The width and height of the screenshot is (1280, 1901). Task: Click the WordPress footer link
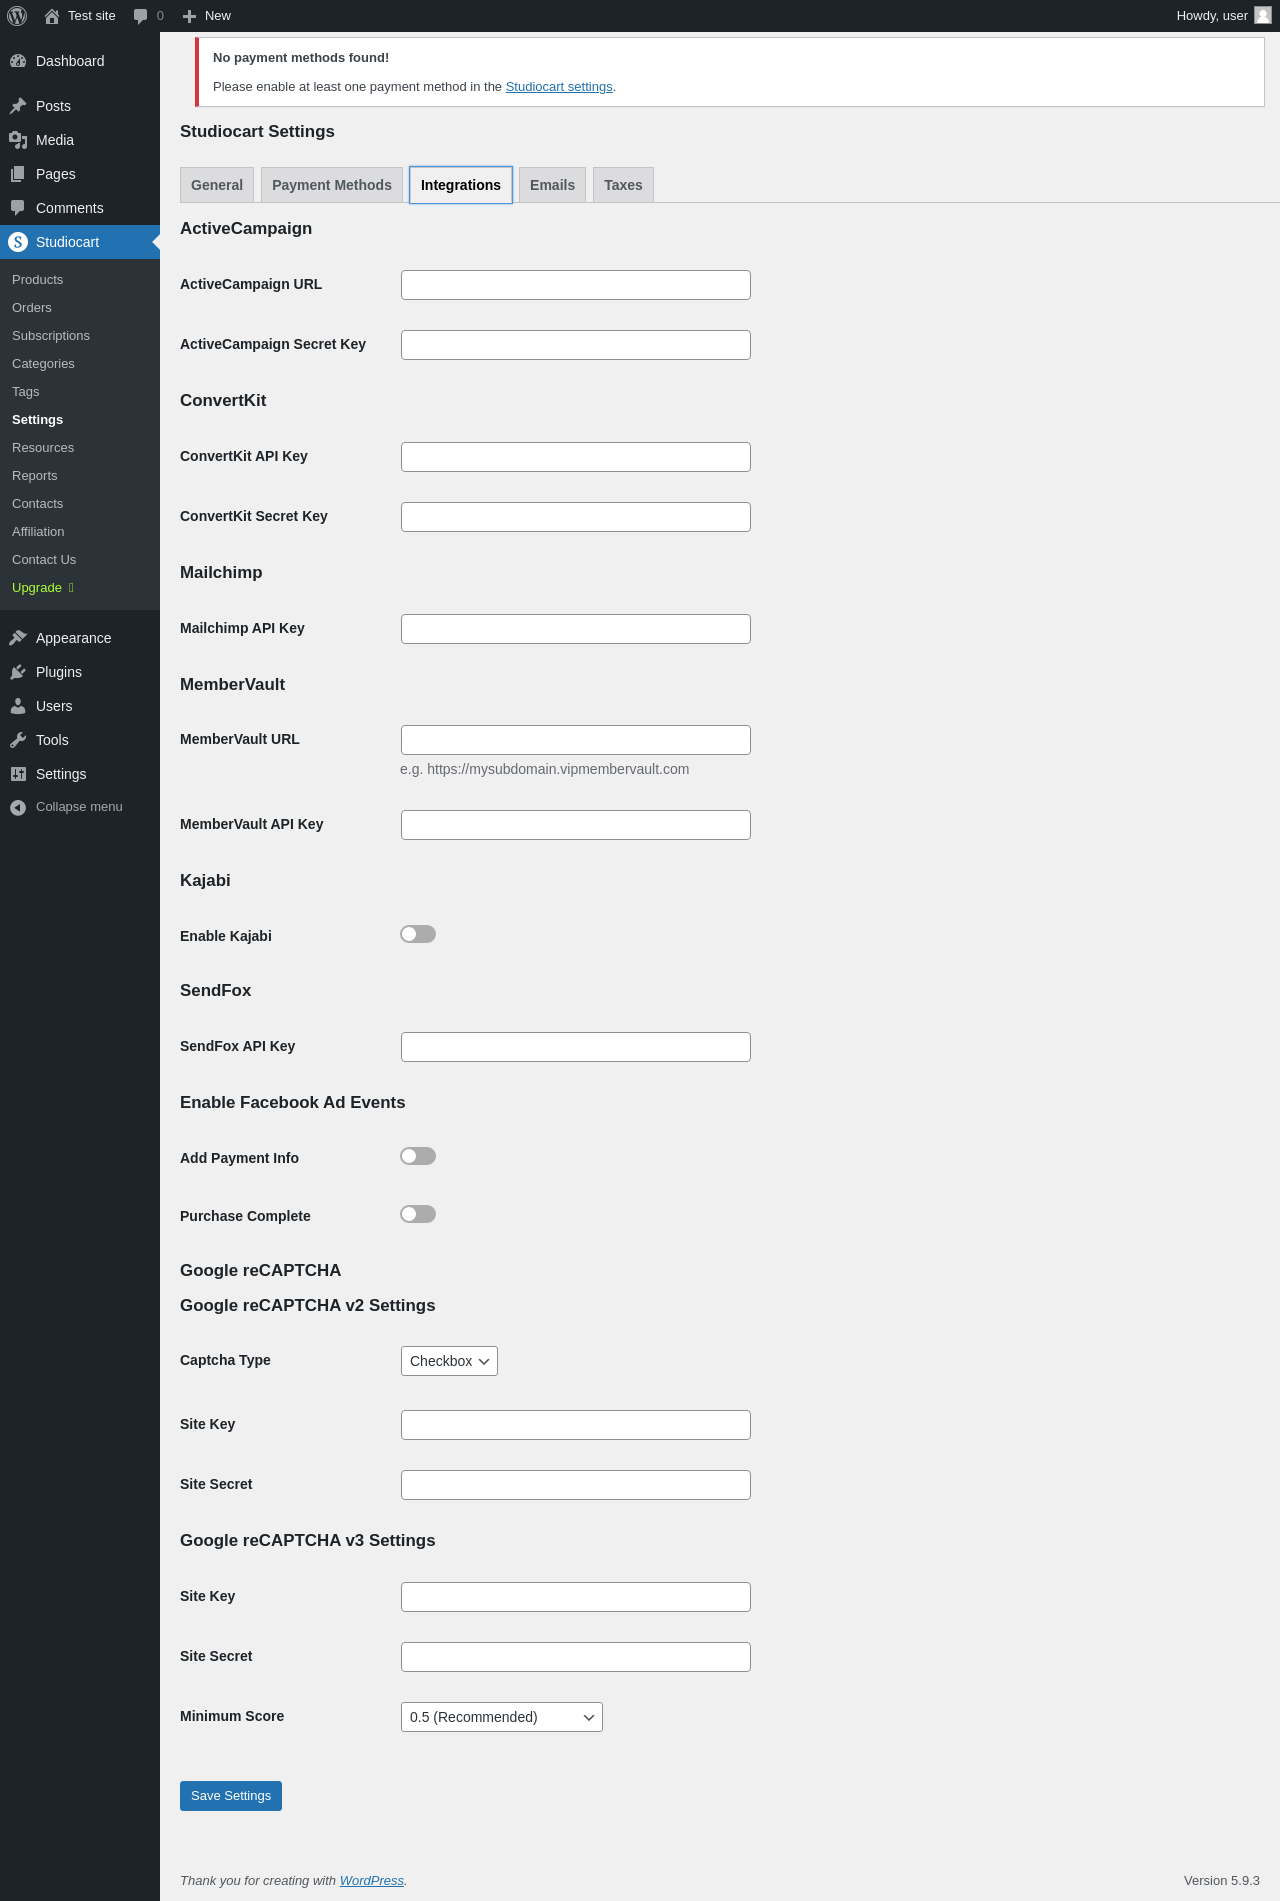click(372, 1881)
